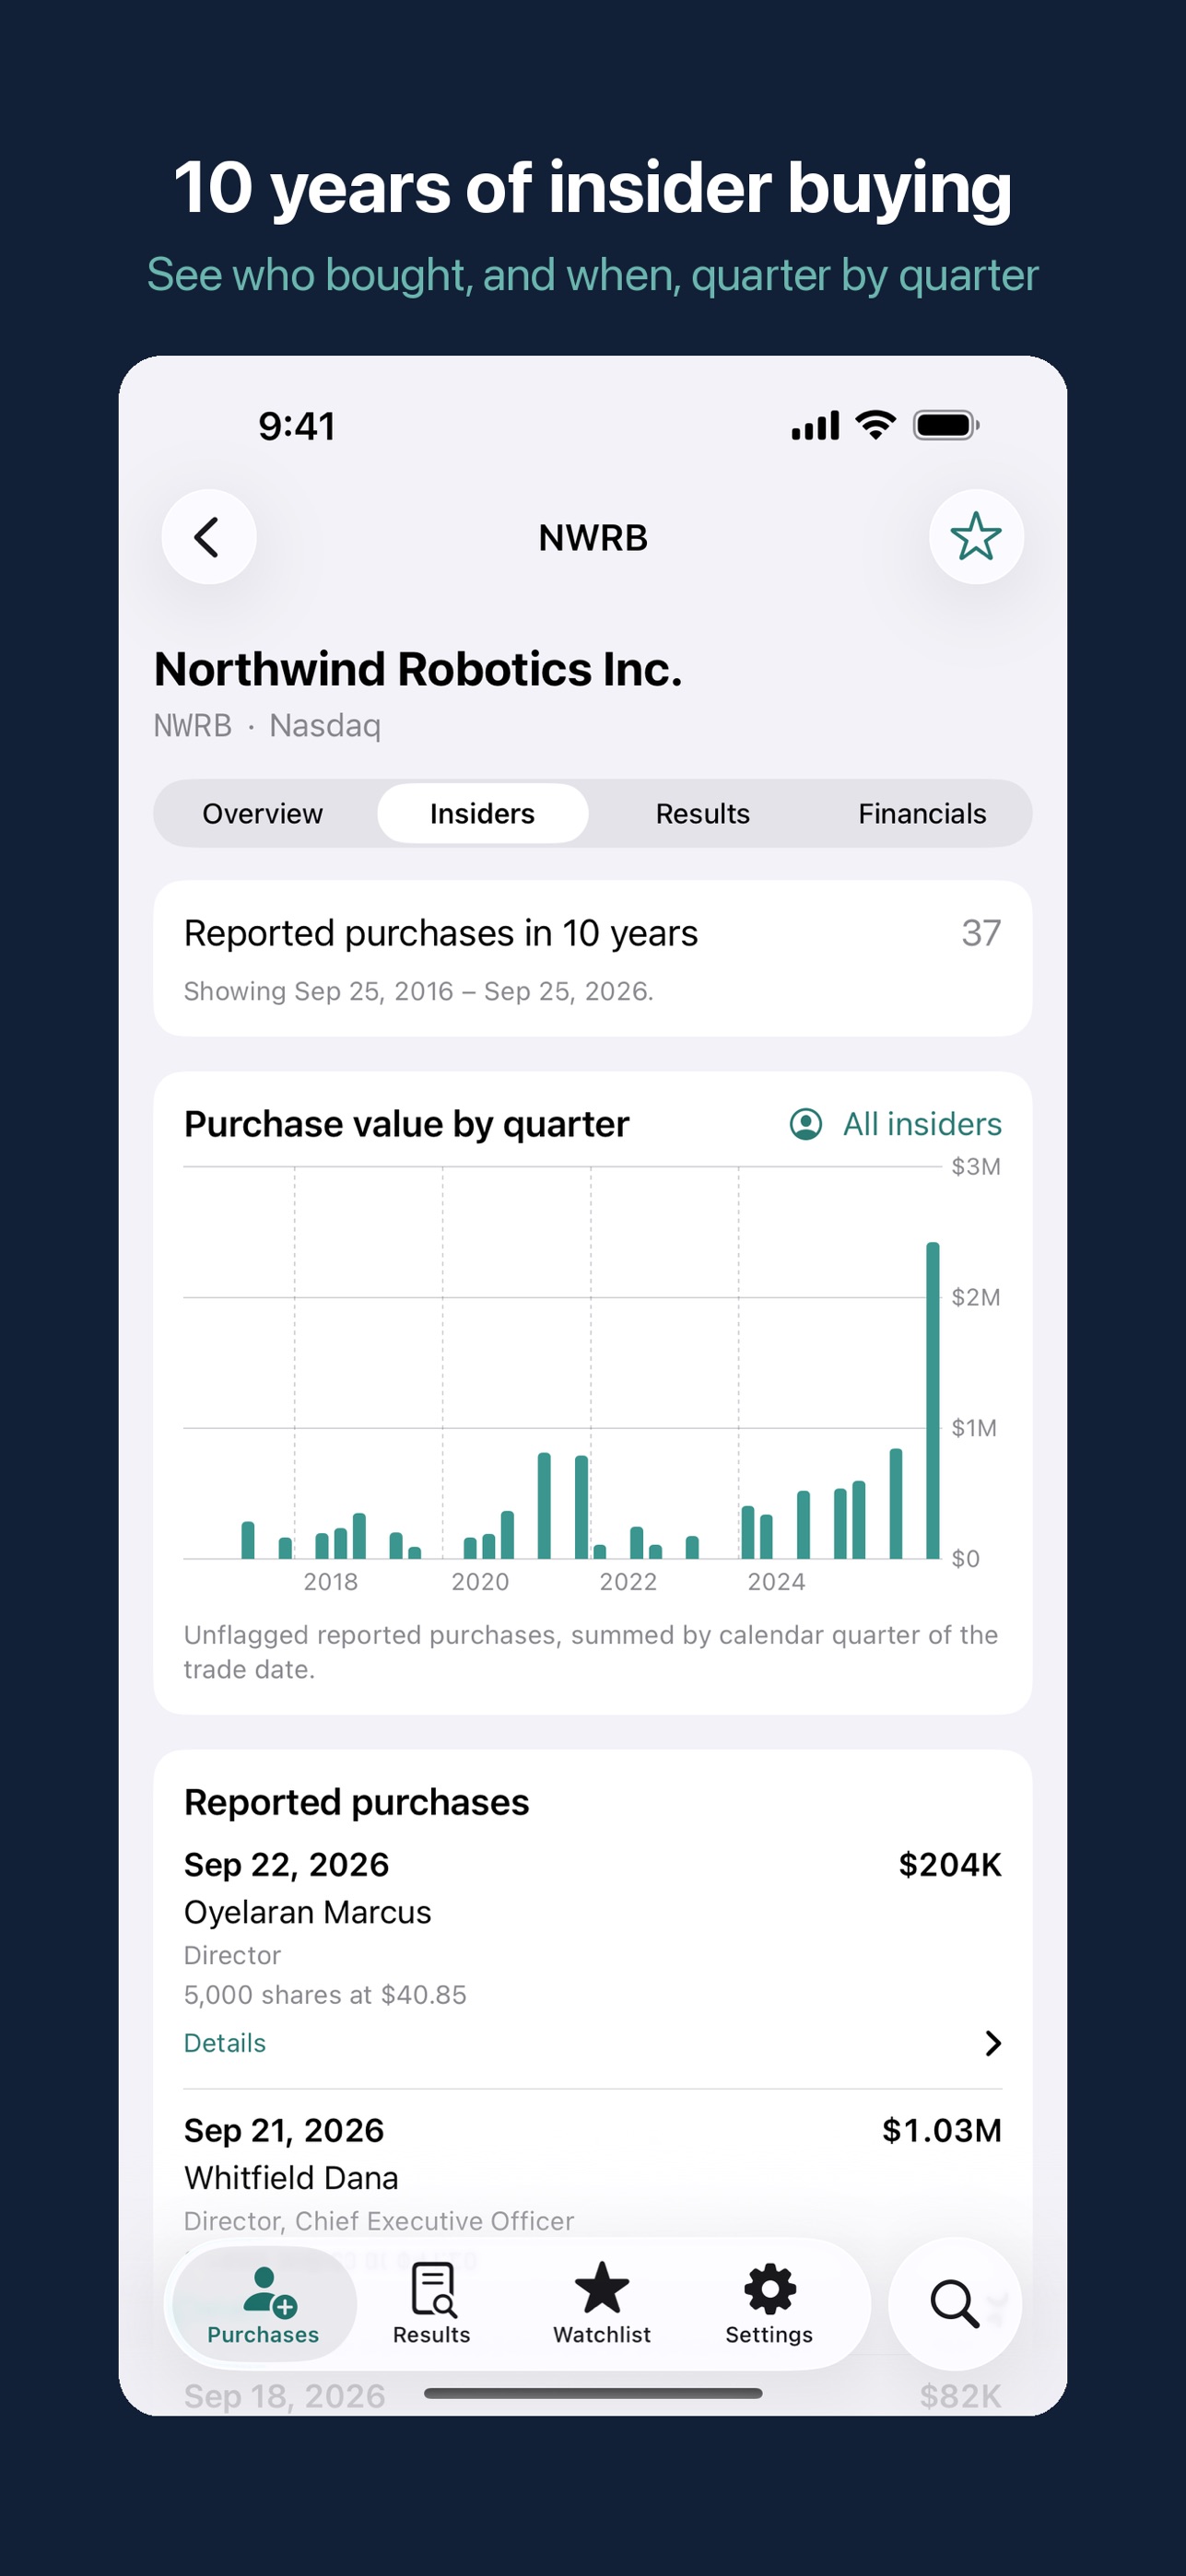Tap the 2018 axis label on chart
1186x2576 pixels.
[x=330, y=1582]
